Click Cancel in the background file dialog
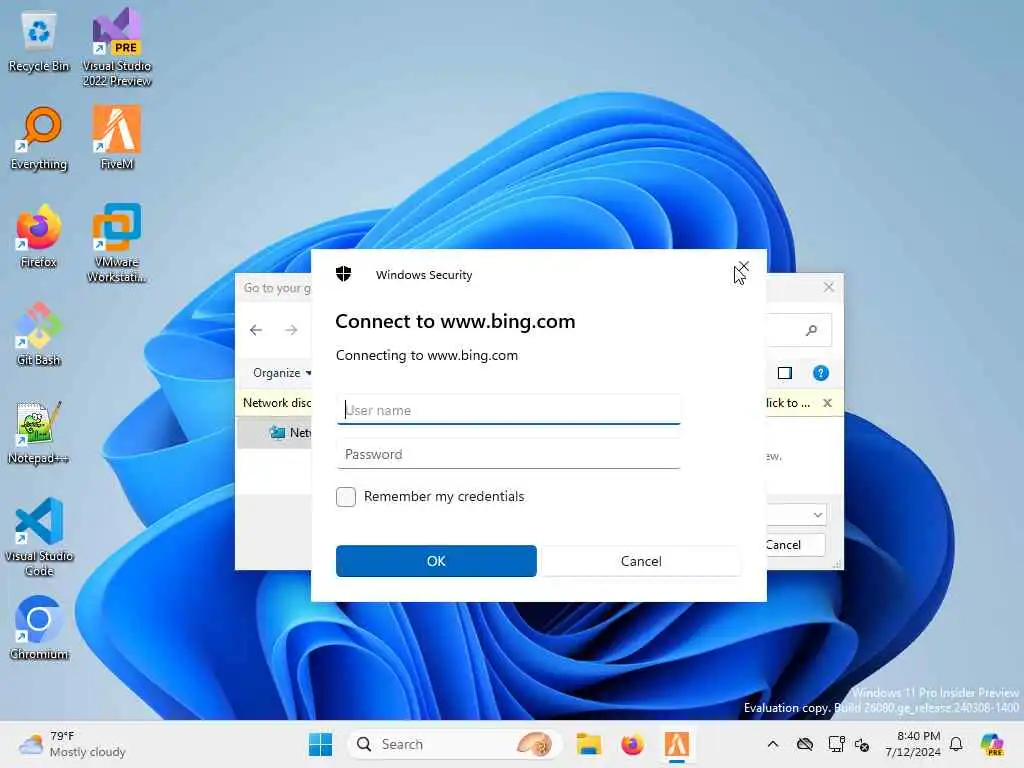This screenshot has height=768, width=1024. coord(795,545)
